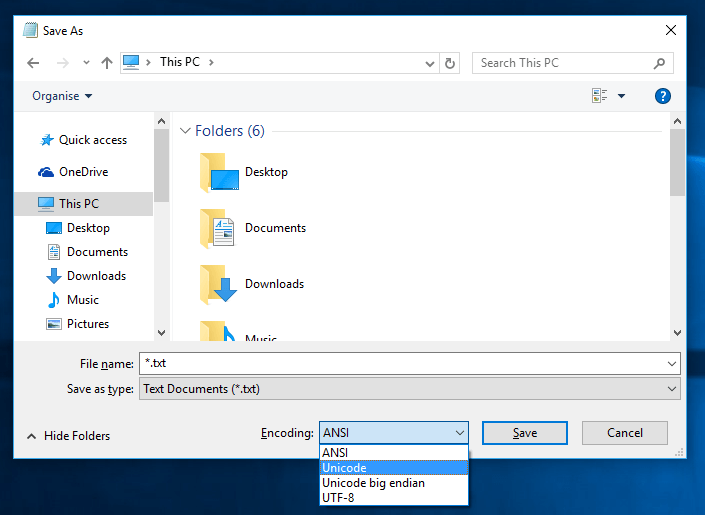Image resolution: width=705 pixels, height=515 pixels.
Task: Open the Organise dropdown menu
Action: pos(62,96)
